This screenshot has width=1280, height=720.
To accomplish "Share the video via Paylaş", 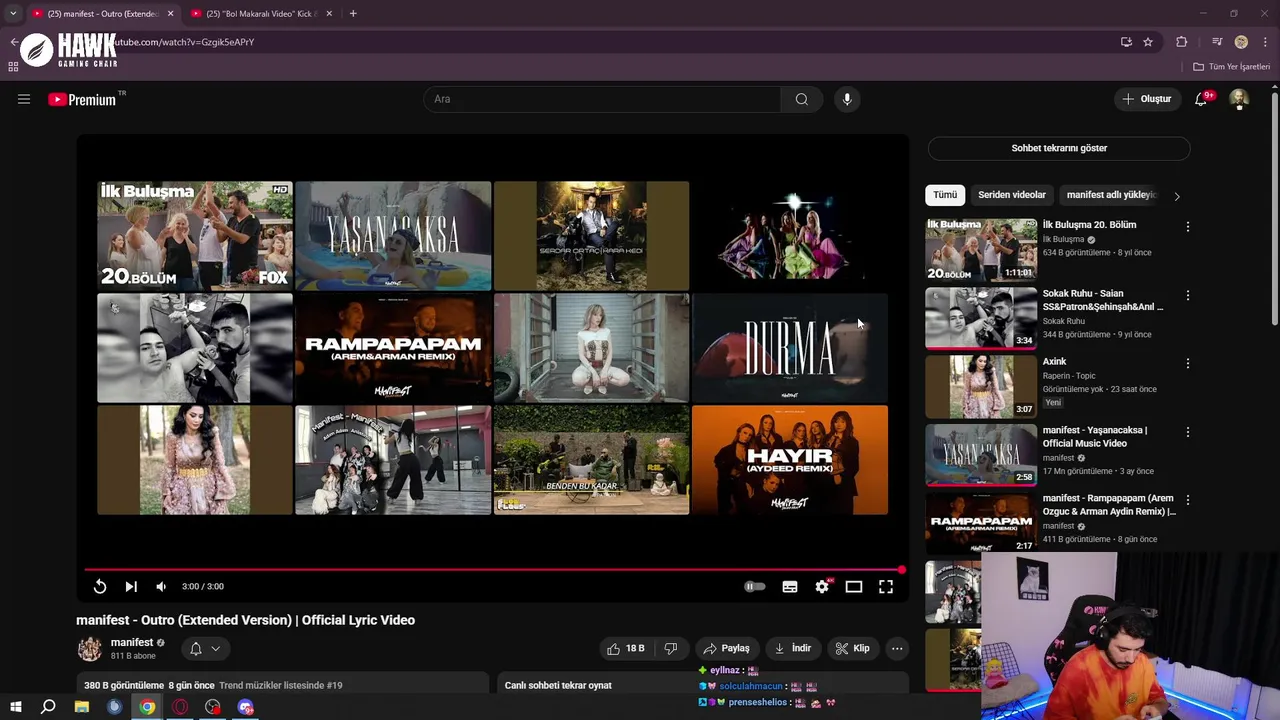I will [727, 648].
